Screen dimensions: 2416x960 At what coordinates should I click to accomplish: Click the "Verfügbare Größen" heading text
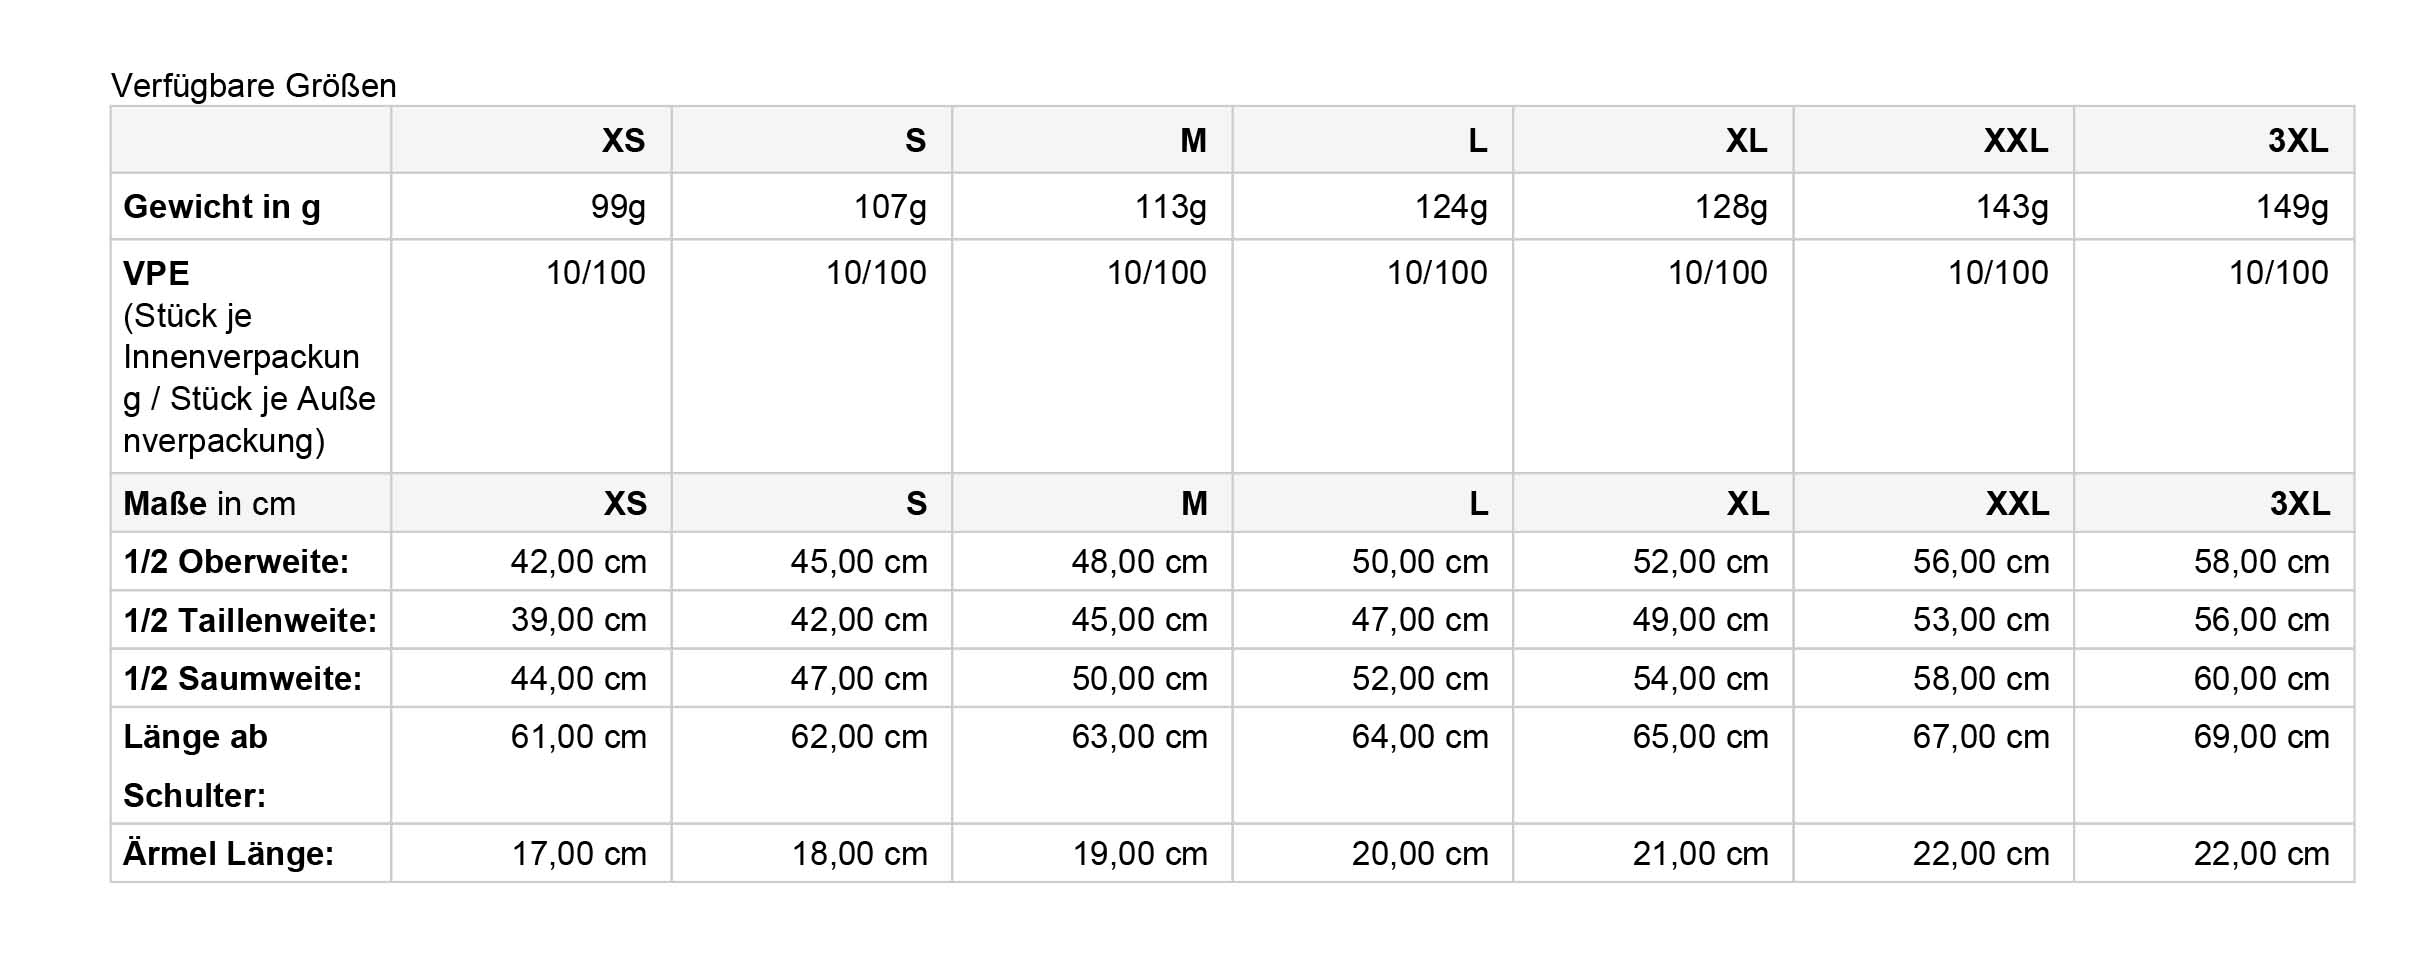pos(254,86)
